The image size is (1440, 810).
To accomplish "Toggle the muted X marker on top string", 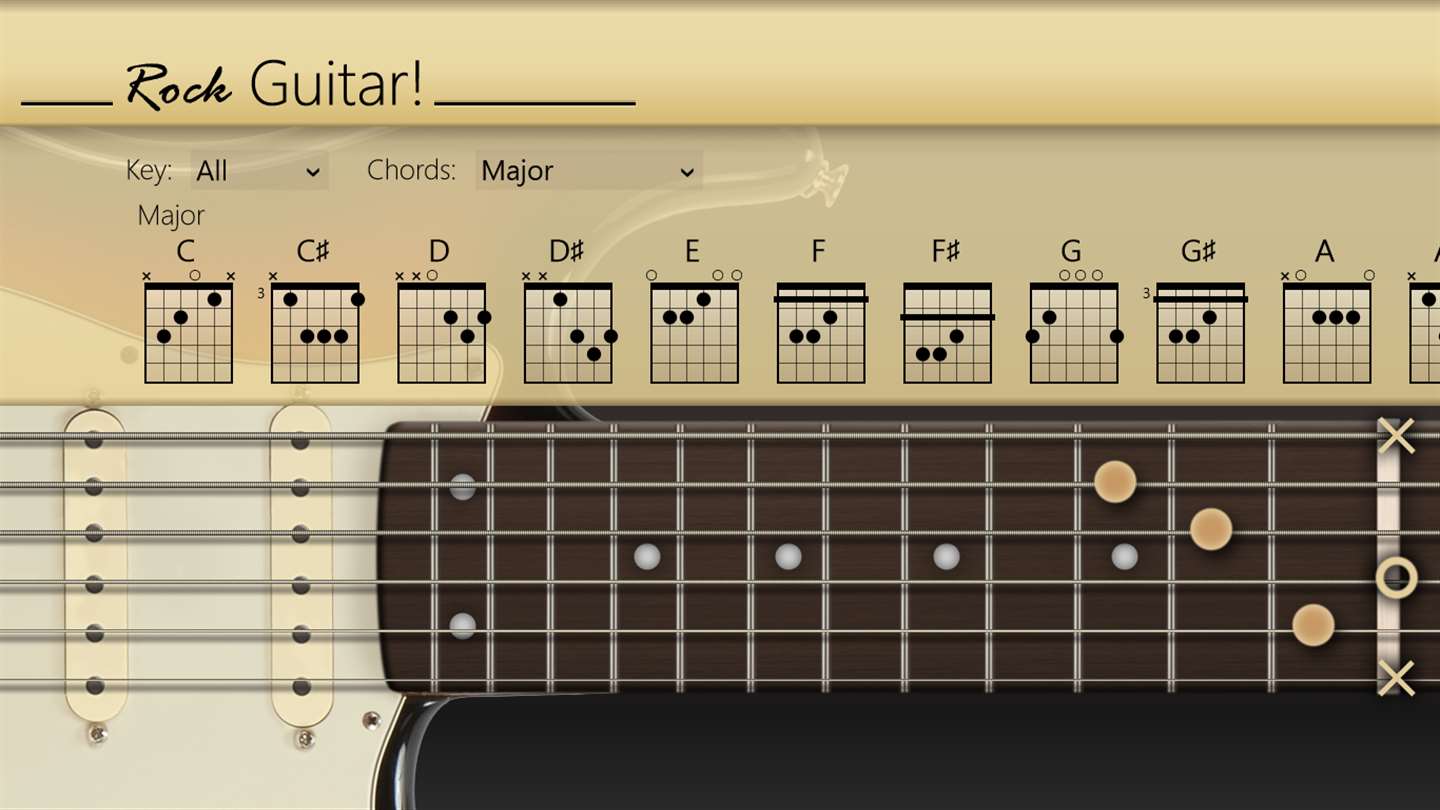I will click(x=1396, y=436).
